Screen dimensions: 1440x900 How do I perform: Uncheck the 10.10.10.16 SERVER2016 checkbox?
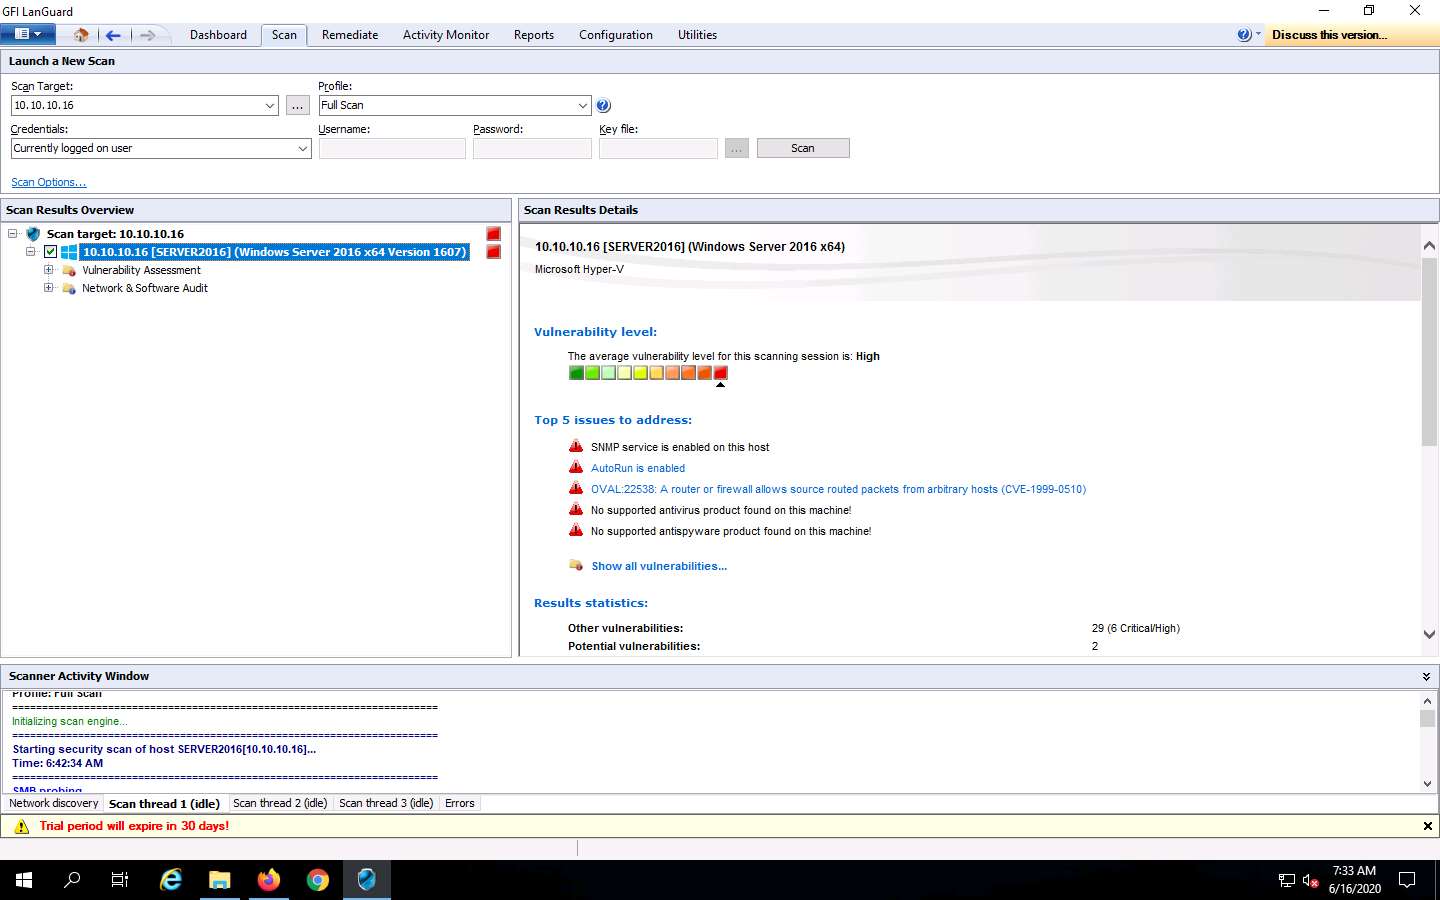tap(50, 252)
